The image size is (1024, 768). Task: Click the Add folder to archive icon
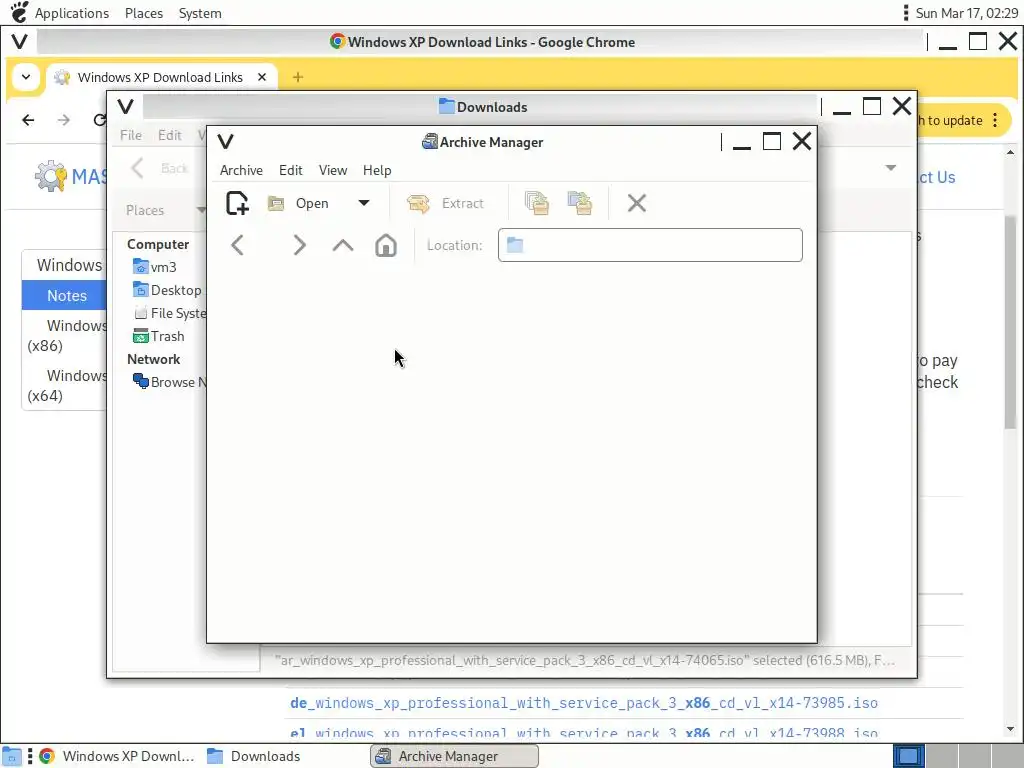(580, 203)
